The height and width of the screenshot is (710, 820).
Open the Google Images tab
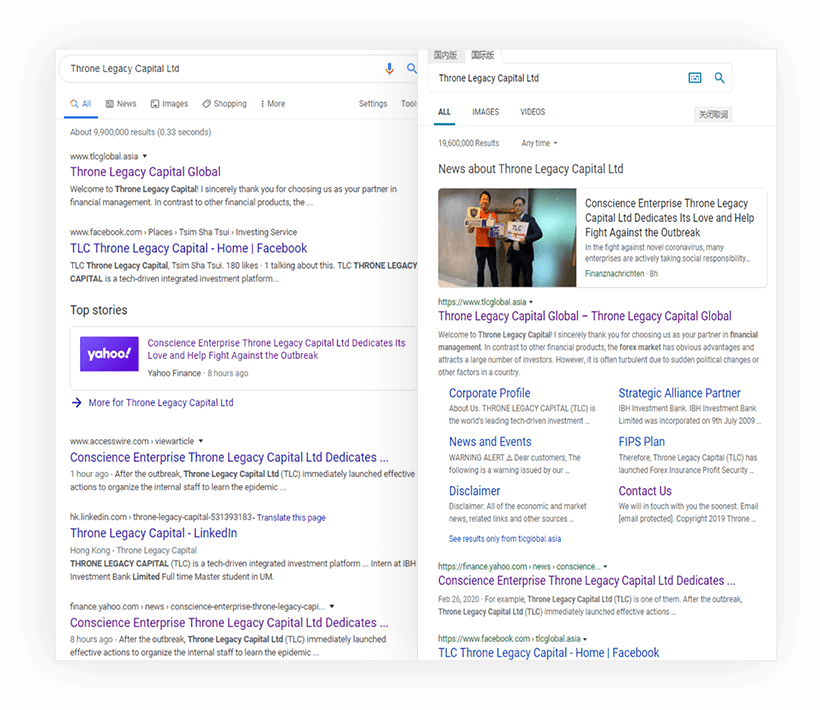coord(169,104)
